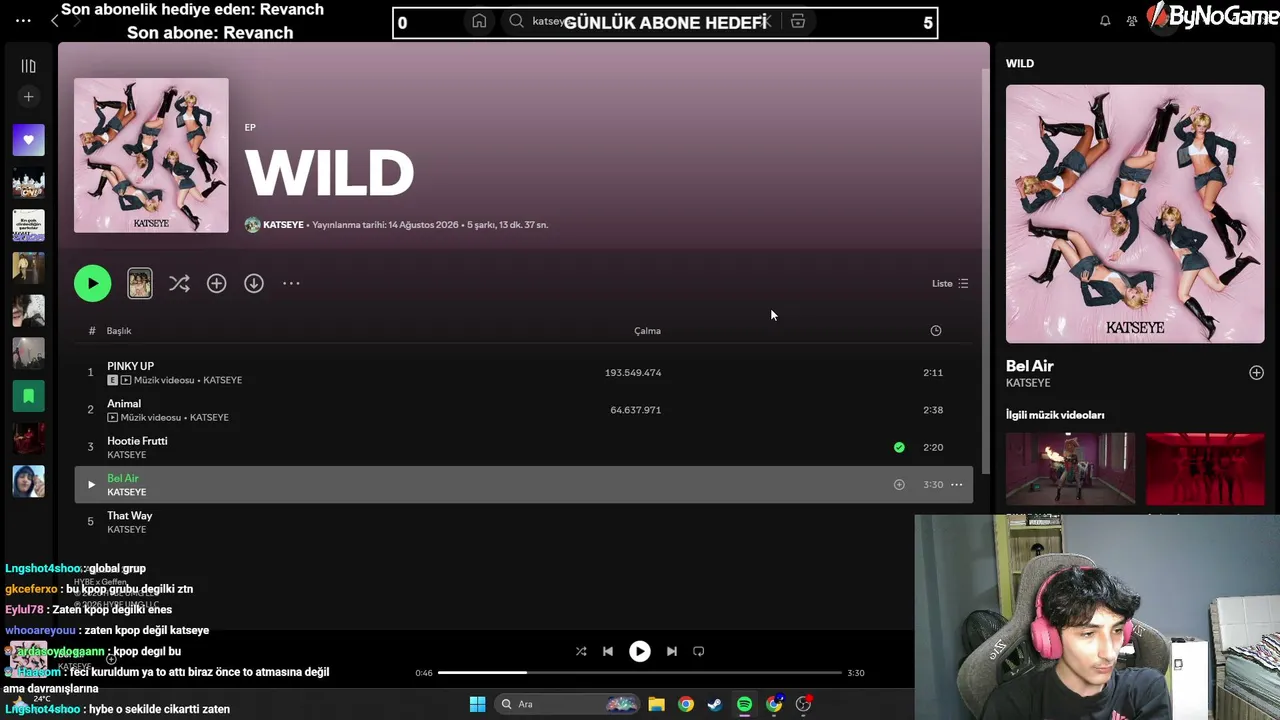Open Steam from the taskbar
This screenshot has height=720, width=1280.
715,704
